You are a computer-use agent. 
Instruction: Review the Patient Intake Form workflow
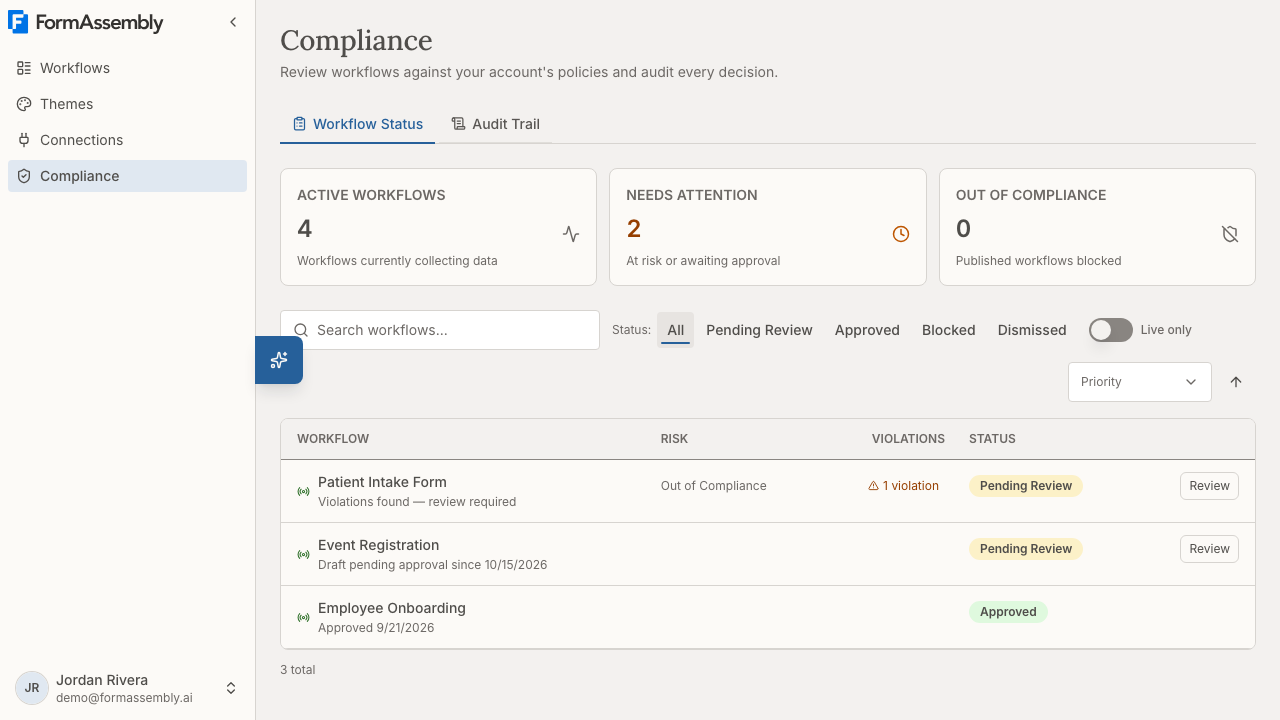(1209, 486)
